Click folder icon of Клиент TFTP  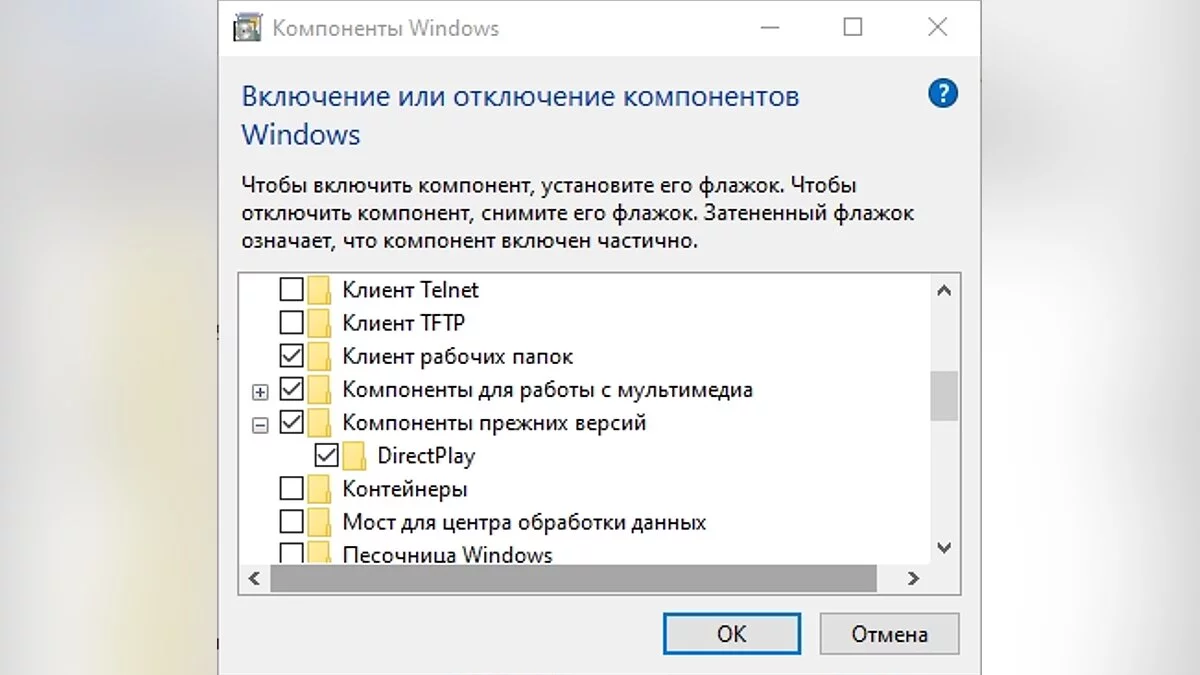click(x=319, y=323)
